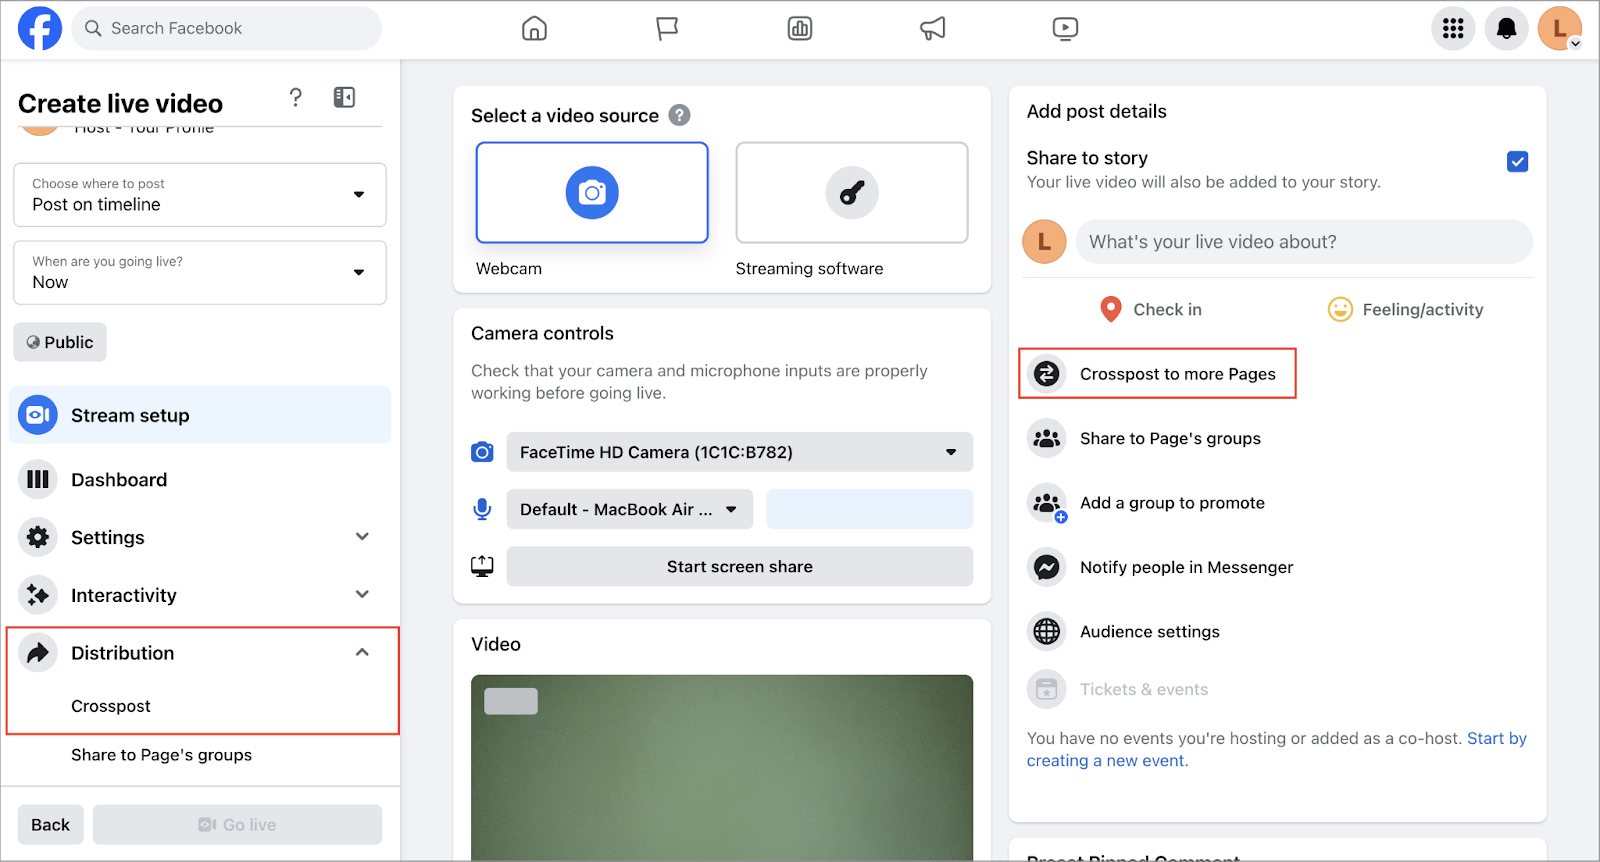The image size is (1600, 862).
Task: Collapse the Distribution section
Action: point(362,653)
